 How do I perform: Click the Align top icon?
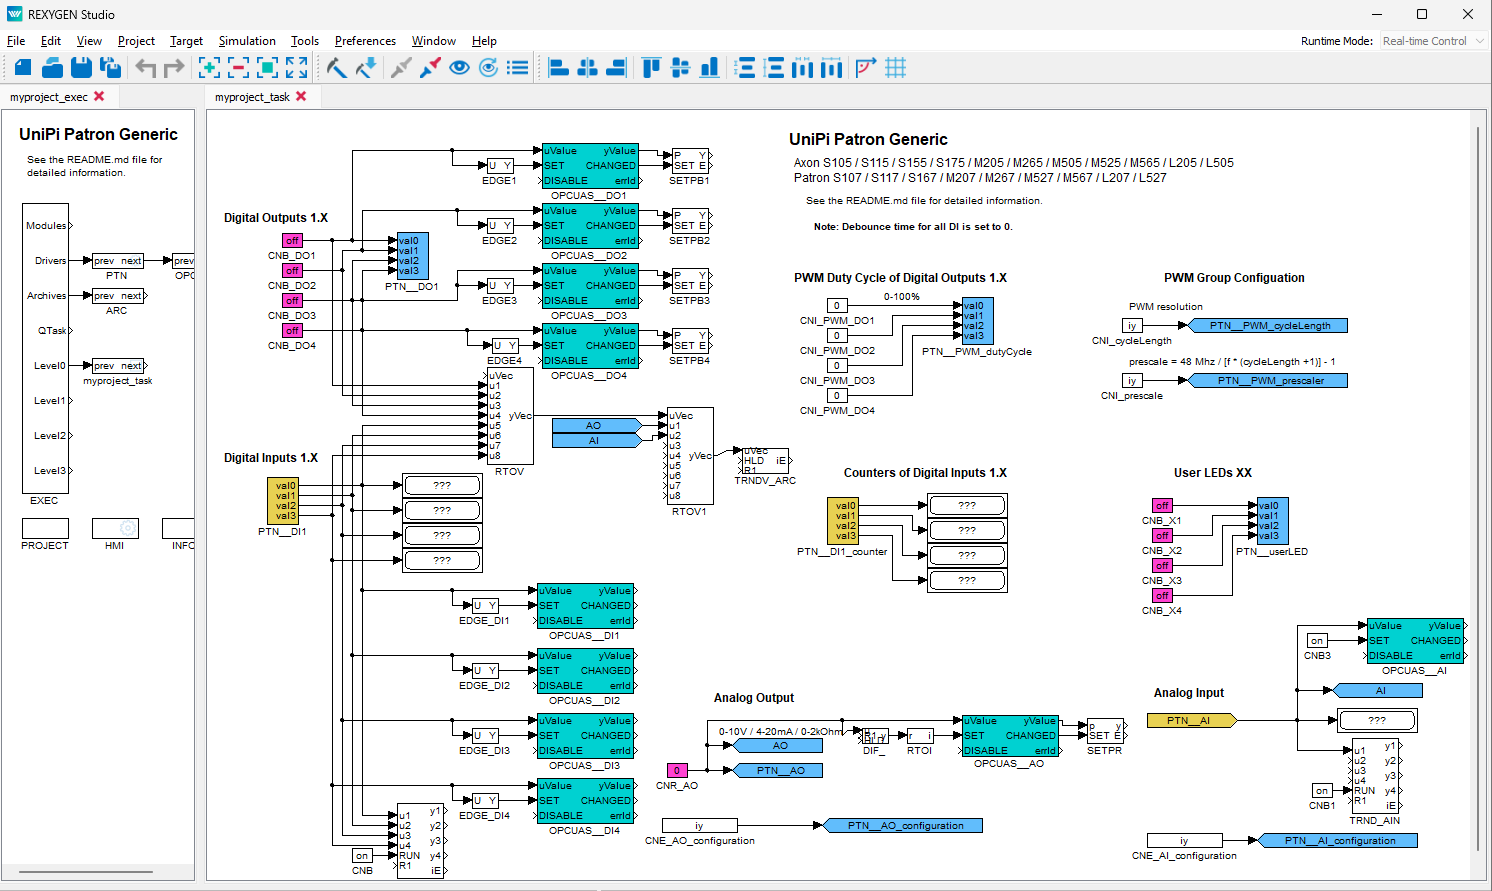click(651, 68)
